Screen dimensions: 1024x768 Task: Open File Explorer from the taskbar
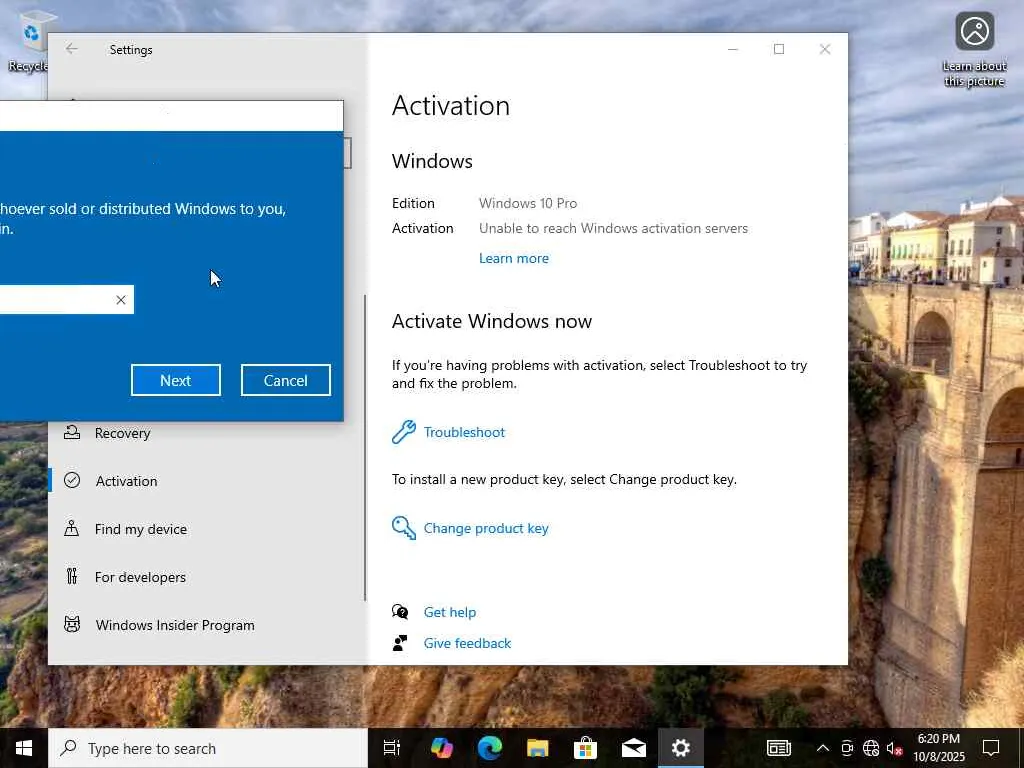pyautogui.click(x=537, y=748)
